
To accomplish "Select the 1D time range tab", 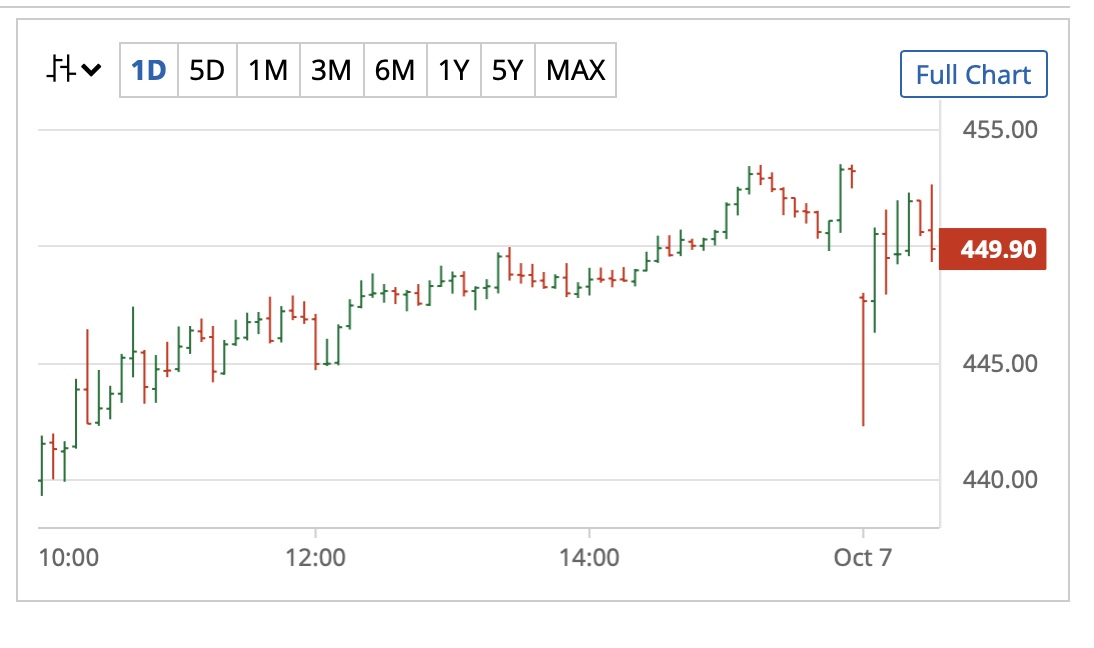I will click(x=149, y=71).
